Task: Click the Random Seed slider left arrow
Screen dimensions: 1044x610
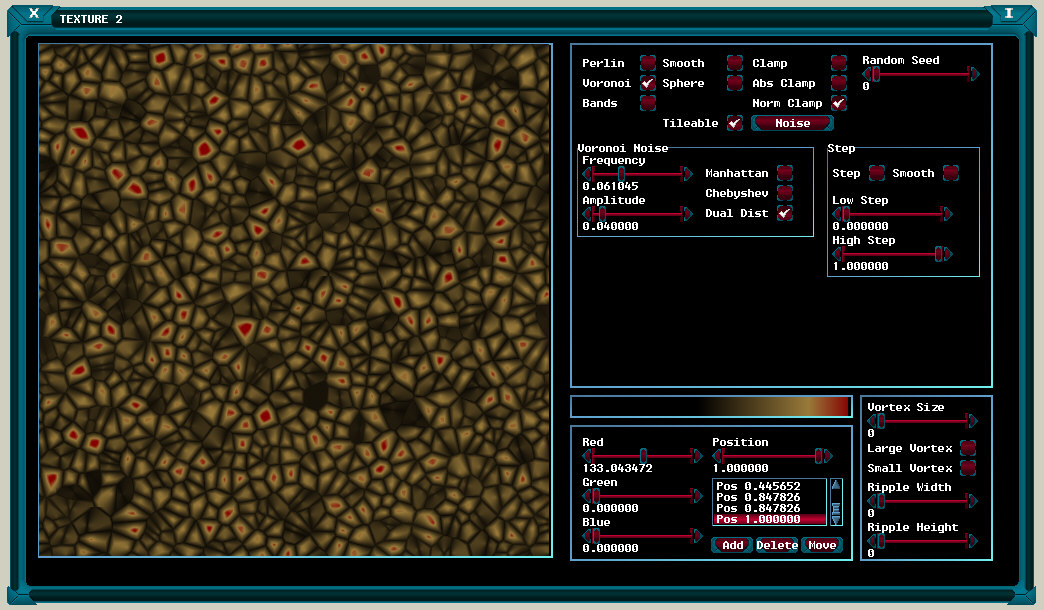Action: point(868,74)
